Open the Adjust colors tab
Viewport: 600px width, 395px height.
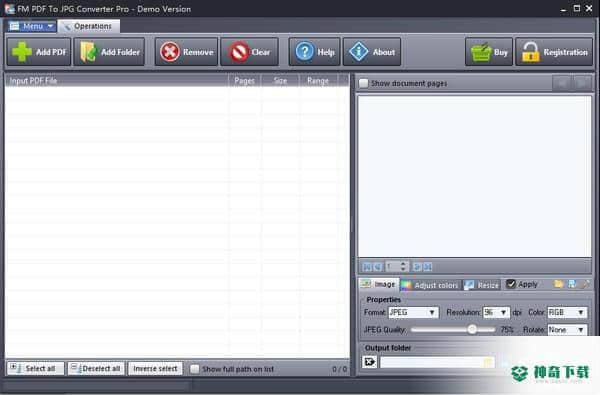point(430,285)
